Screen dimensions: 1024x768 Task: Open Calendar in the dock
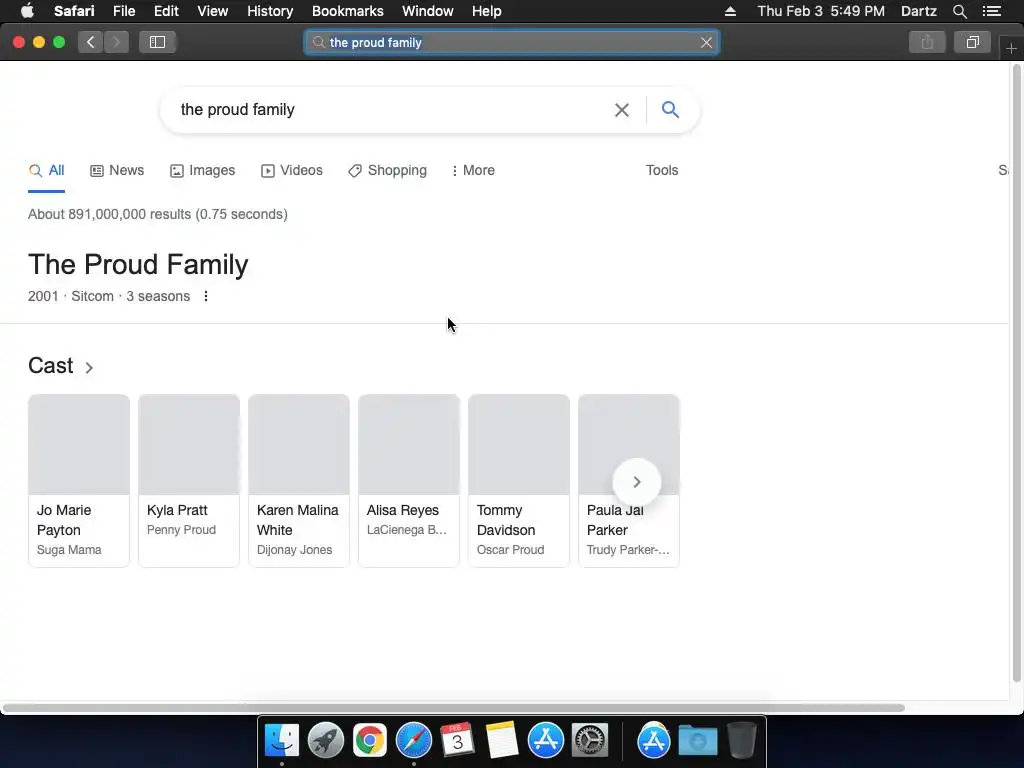pos(457,741)
